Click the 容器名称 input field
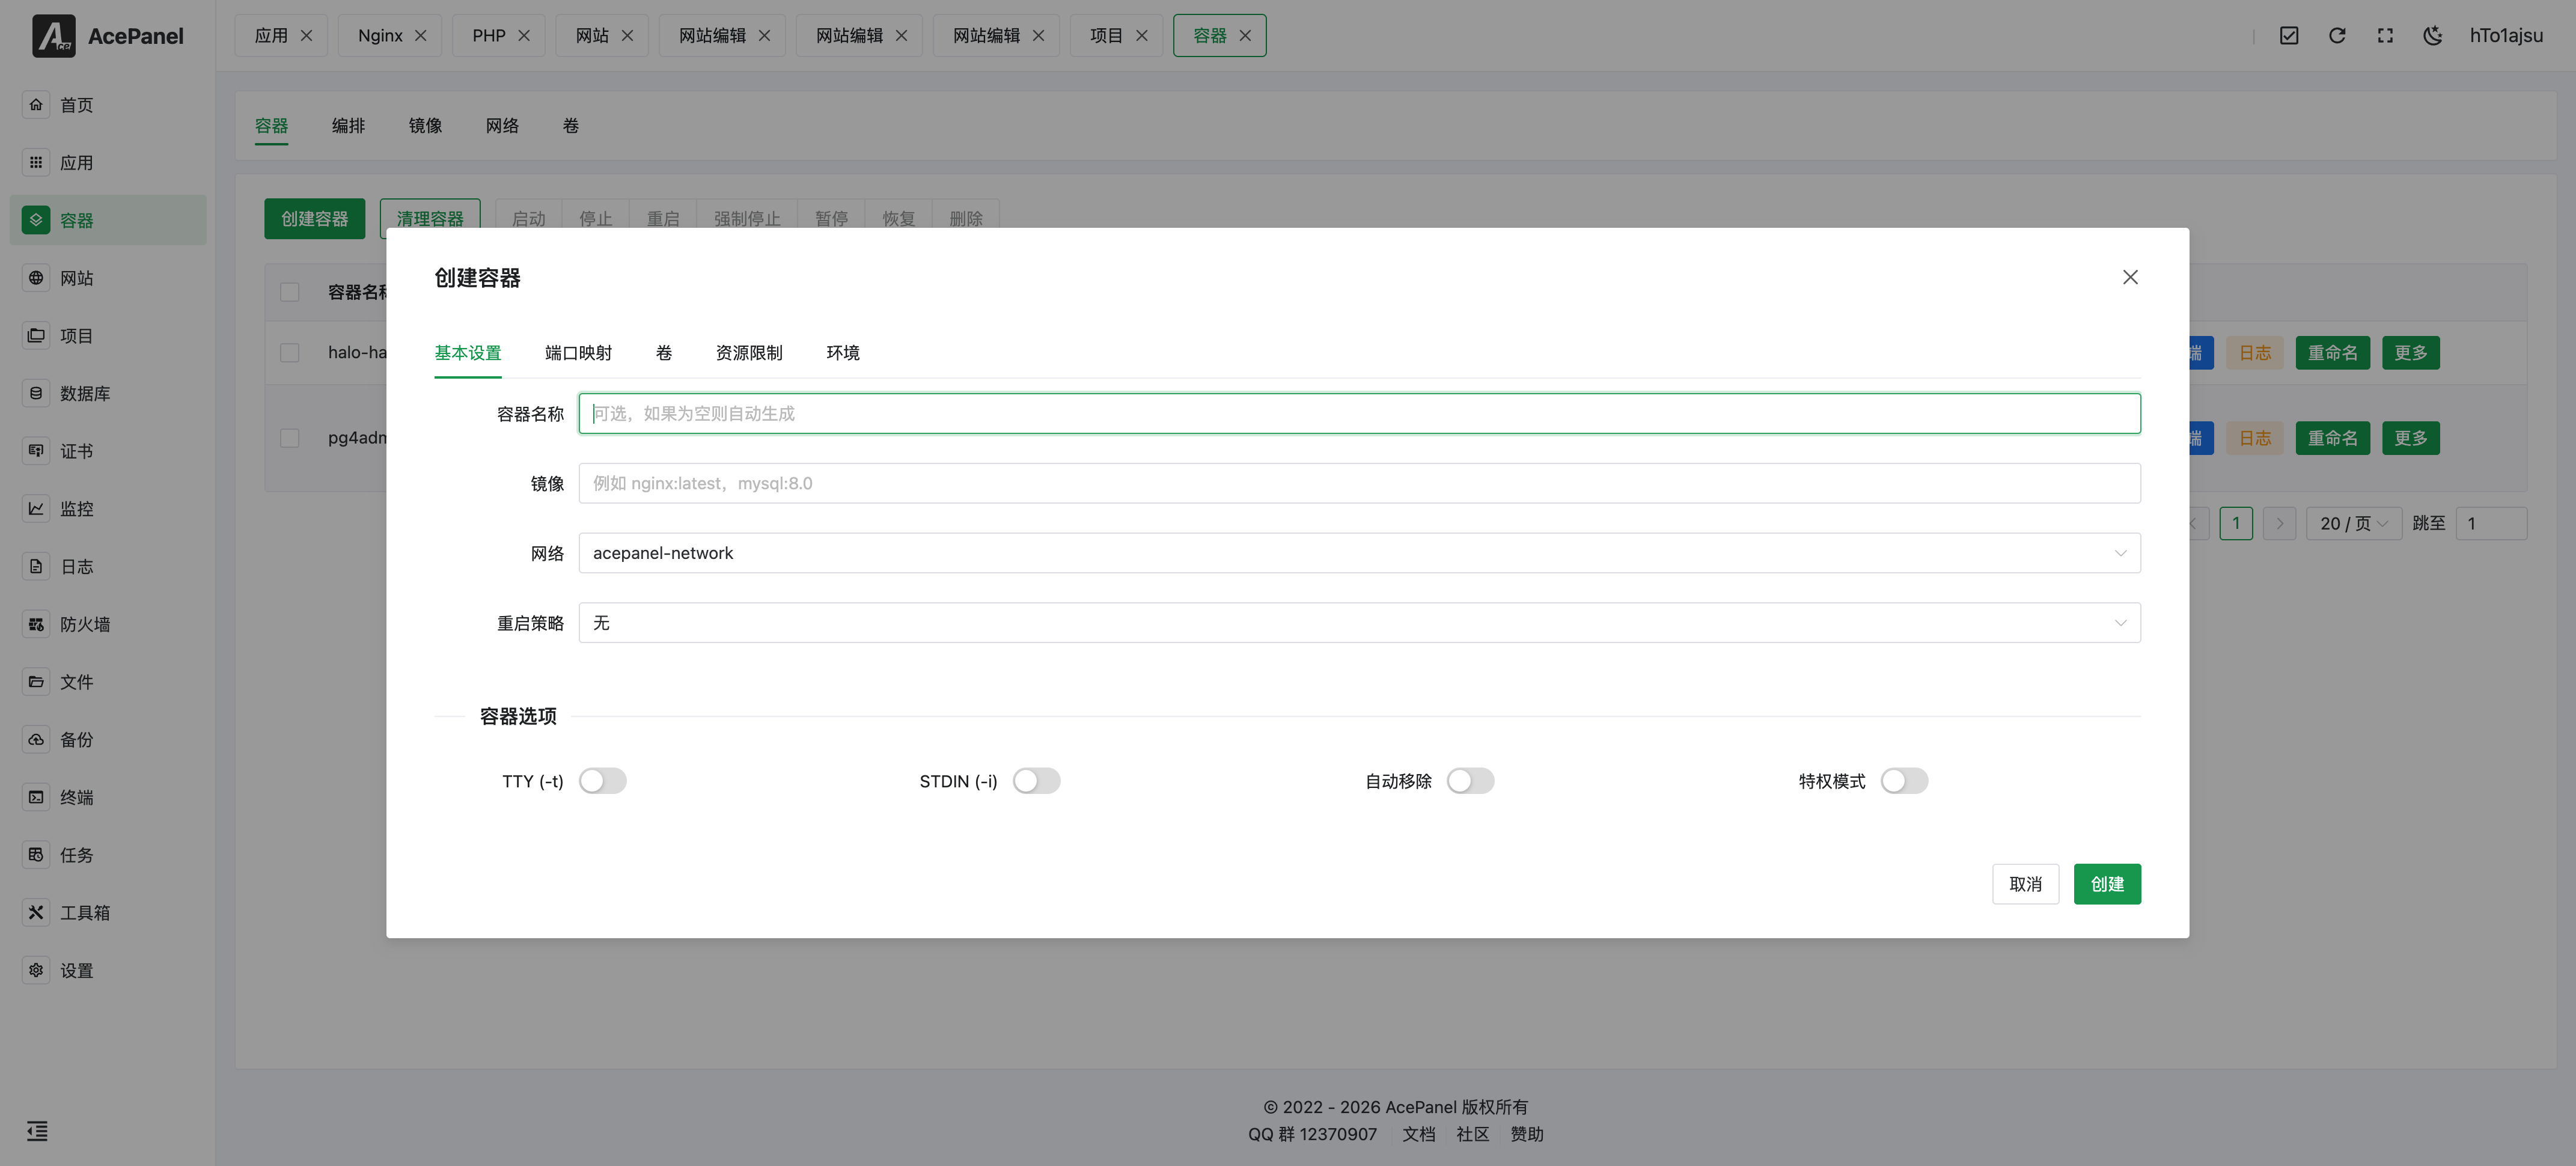 (1359, 413)
